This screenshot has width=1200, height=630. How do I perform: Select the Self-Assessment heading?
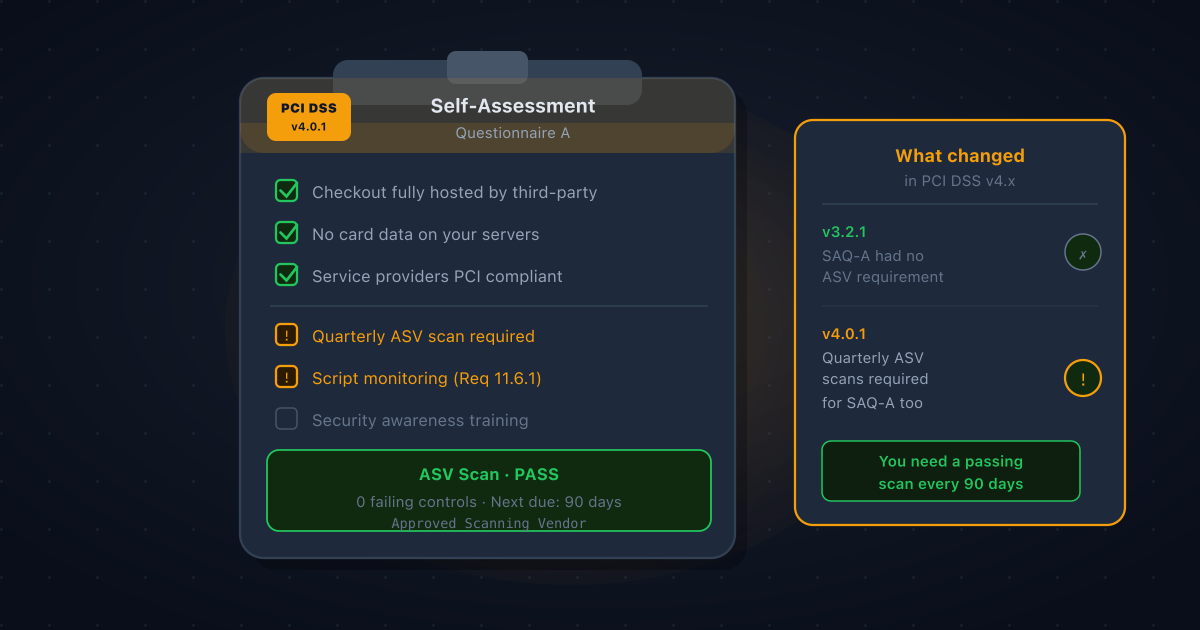click(x=513, y=105)
